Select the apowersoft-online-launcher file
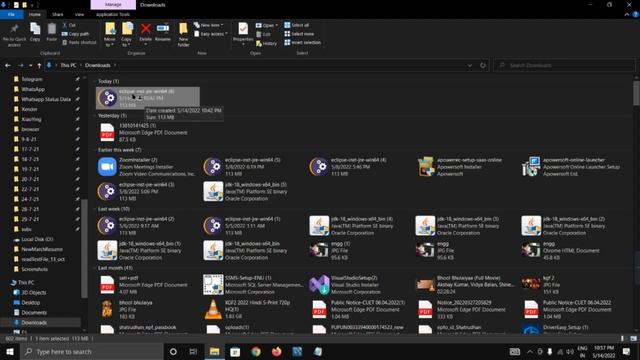 (572, 167)
